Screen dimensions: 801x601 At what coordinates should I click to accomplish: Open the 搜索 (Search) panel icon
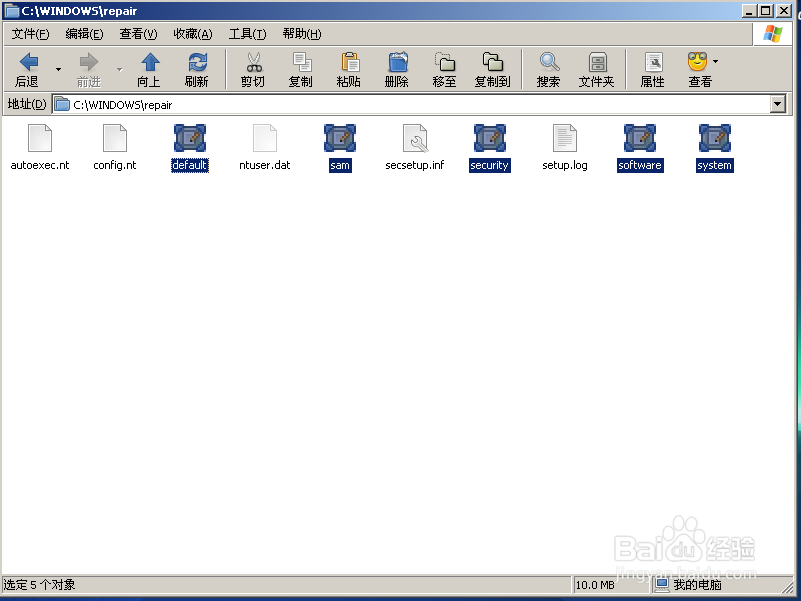(x=547, y=67)
